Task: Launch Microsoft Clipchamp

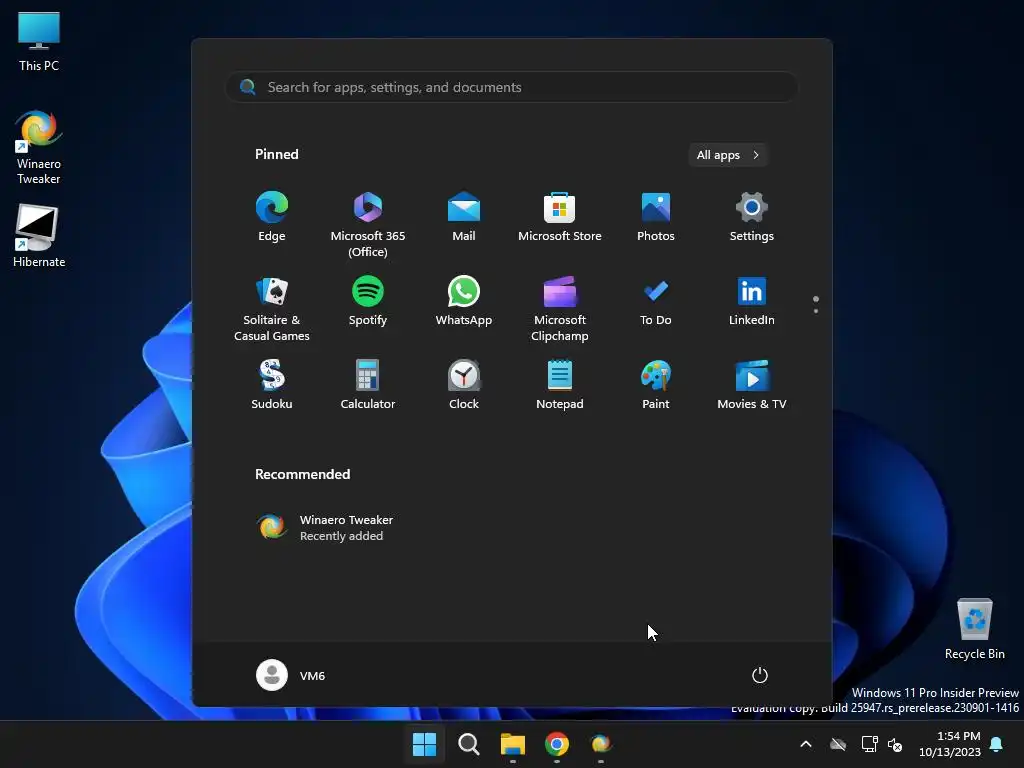Action: (x=560, y=309)
